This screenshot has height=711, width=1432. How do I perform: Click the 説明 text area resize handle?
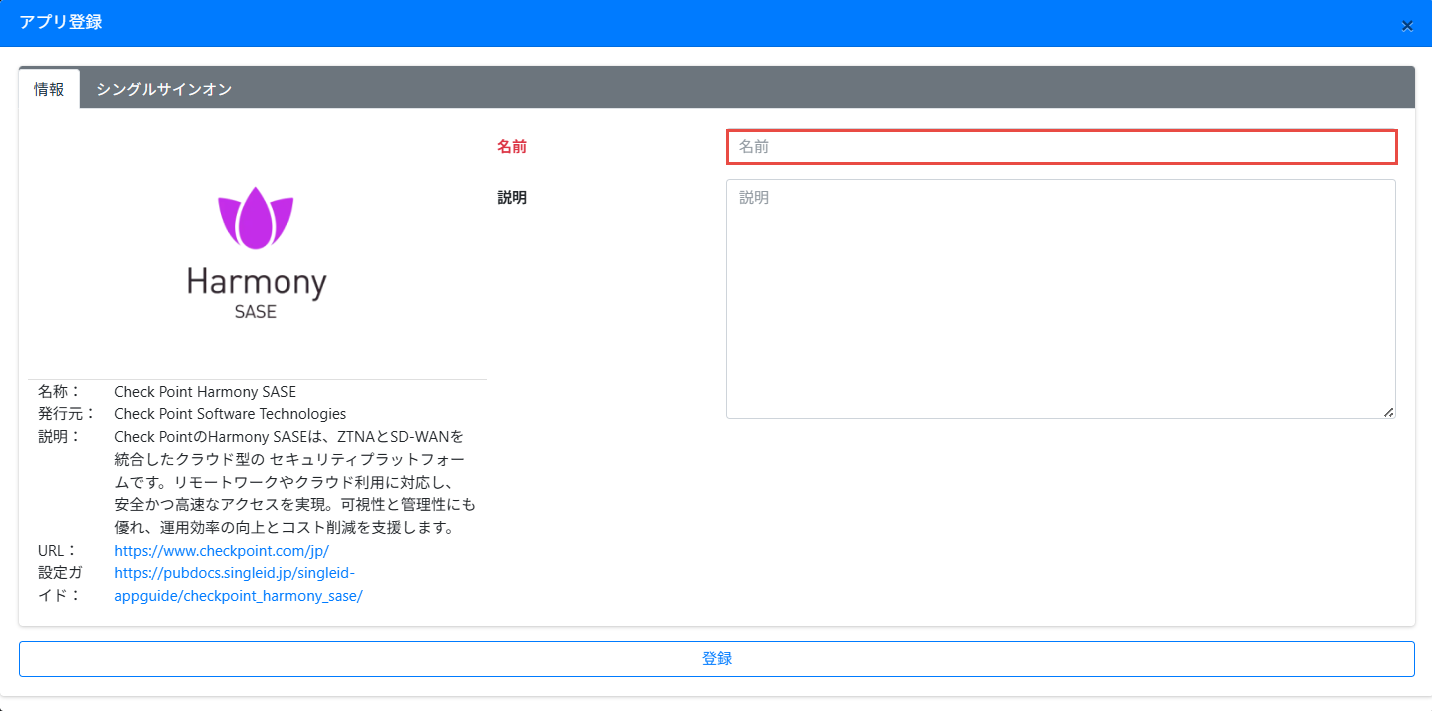[1388, 411]
